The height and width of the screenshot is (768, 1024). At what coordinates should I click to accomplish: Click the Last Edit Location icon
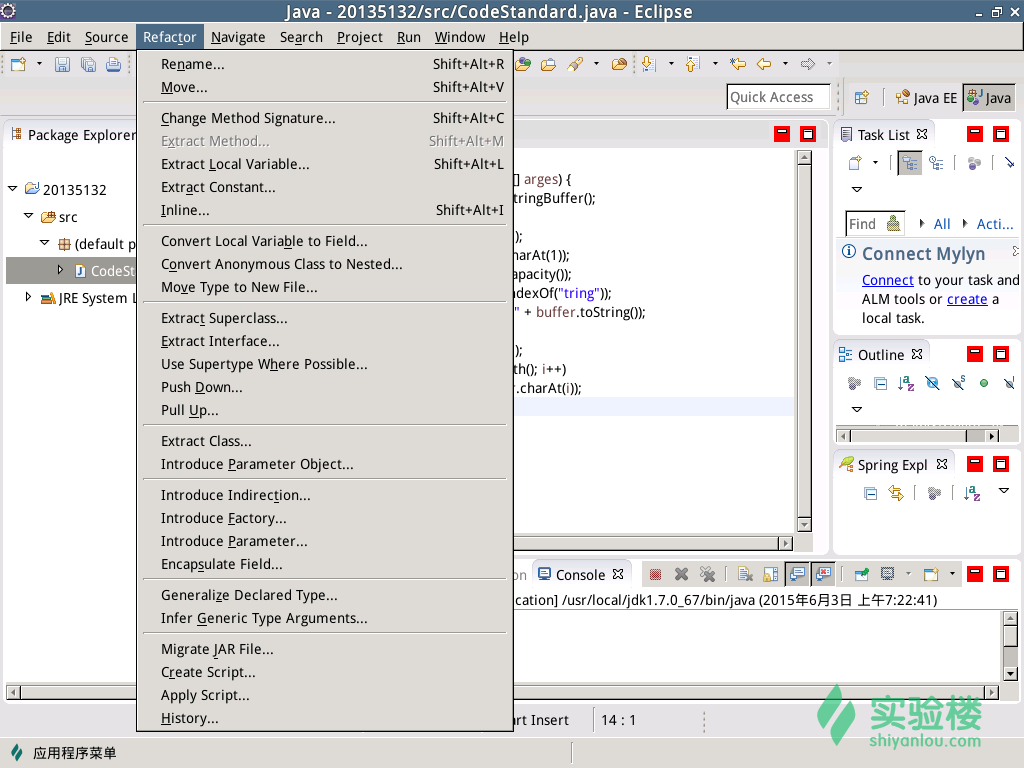point(738,64)
